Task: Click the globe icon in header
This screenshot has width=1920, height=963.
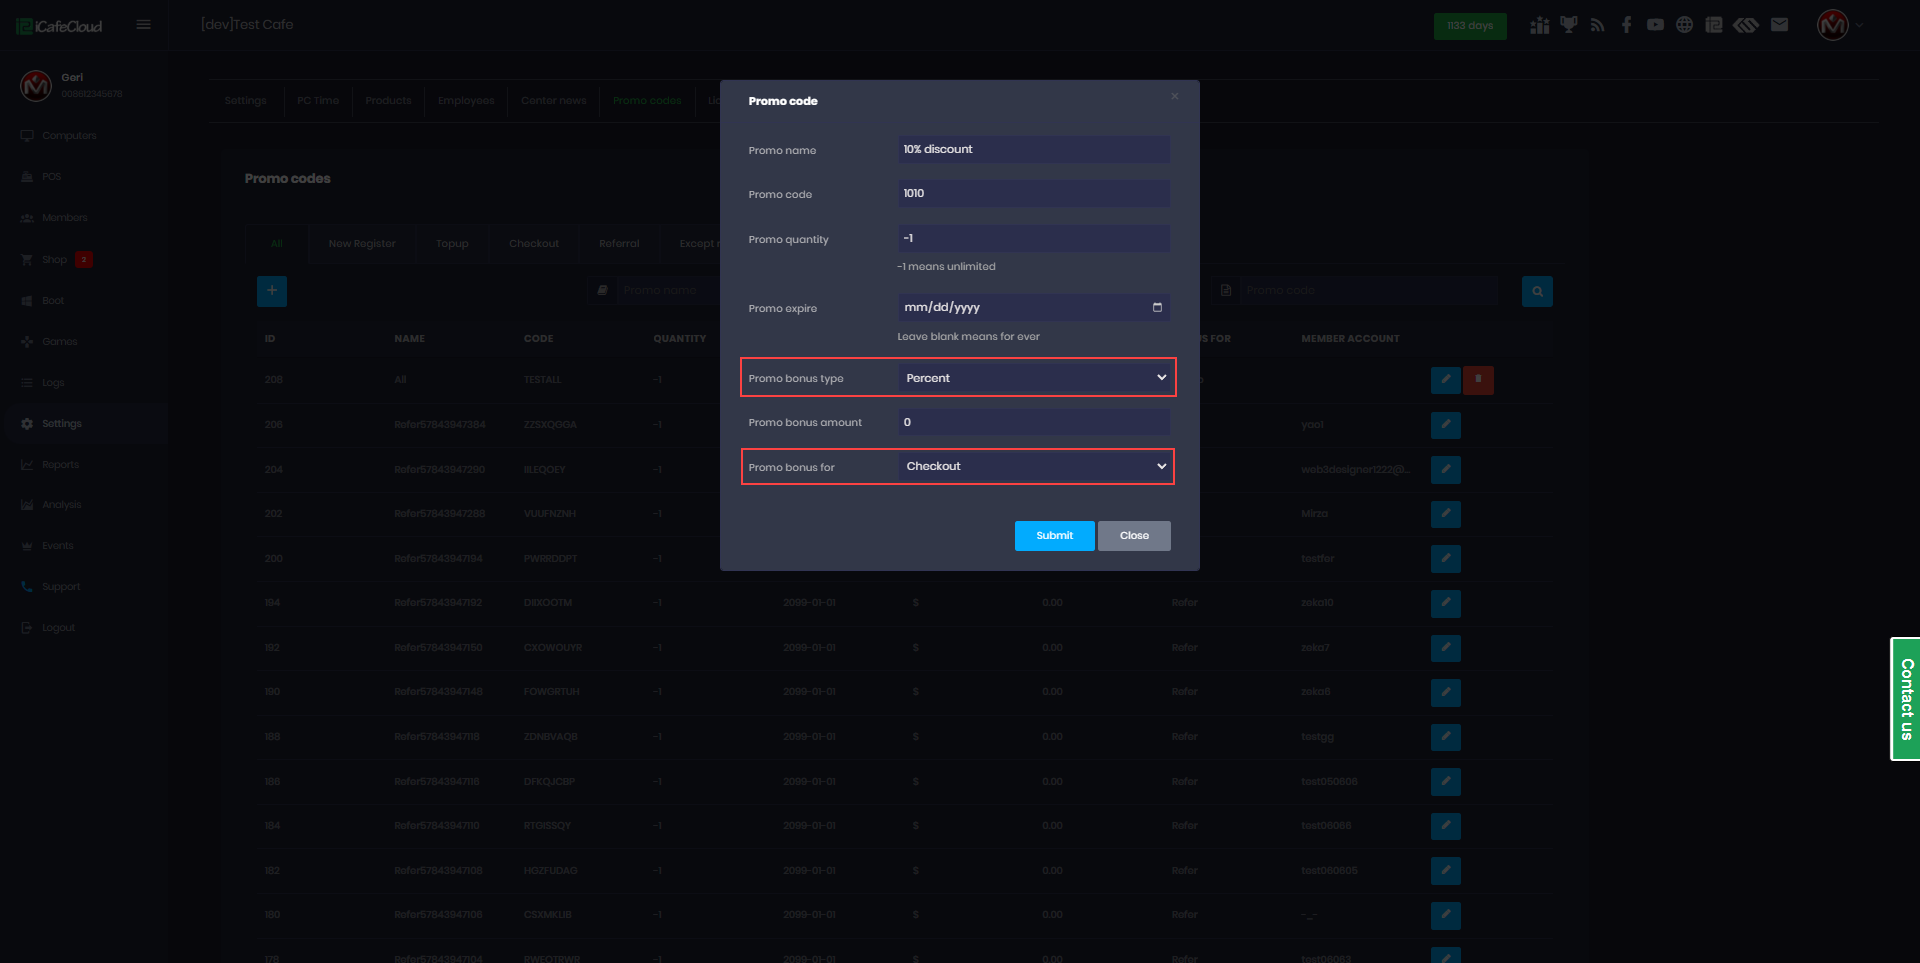Action: point(1685,25)
